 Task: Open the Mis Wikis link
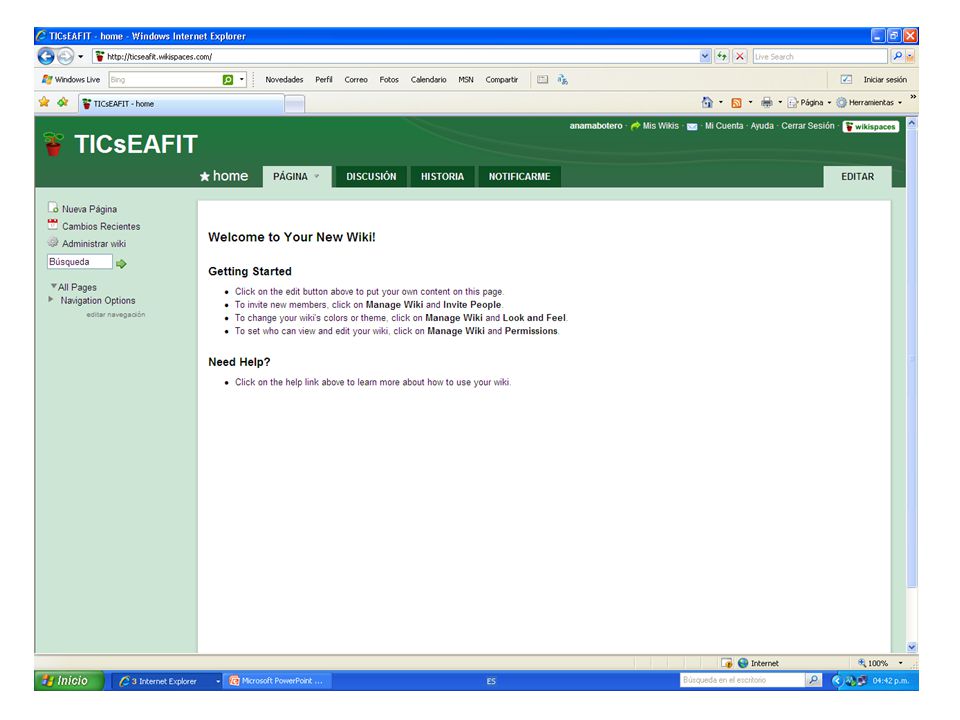[654, 126]
